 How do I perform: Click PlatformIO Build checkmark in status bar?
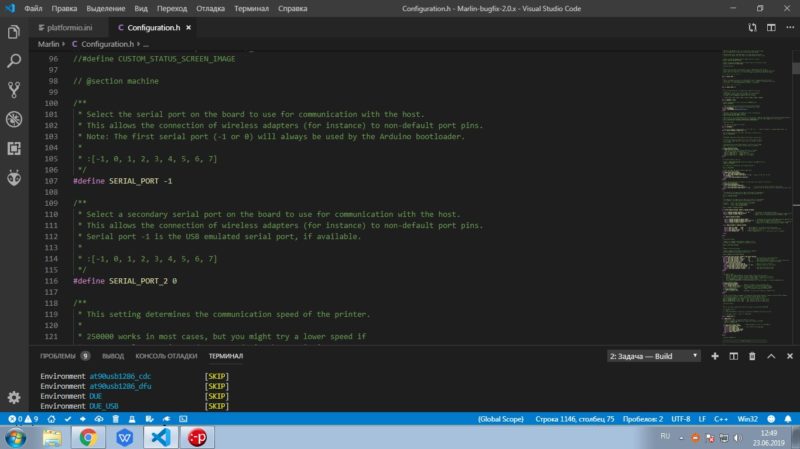click(68, 419)
